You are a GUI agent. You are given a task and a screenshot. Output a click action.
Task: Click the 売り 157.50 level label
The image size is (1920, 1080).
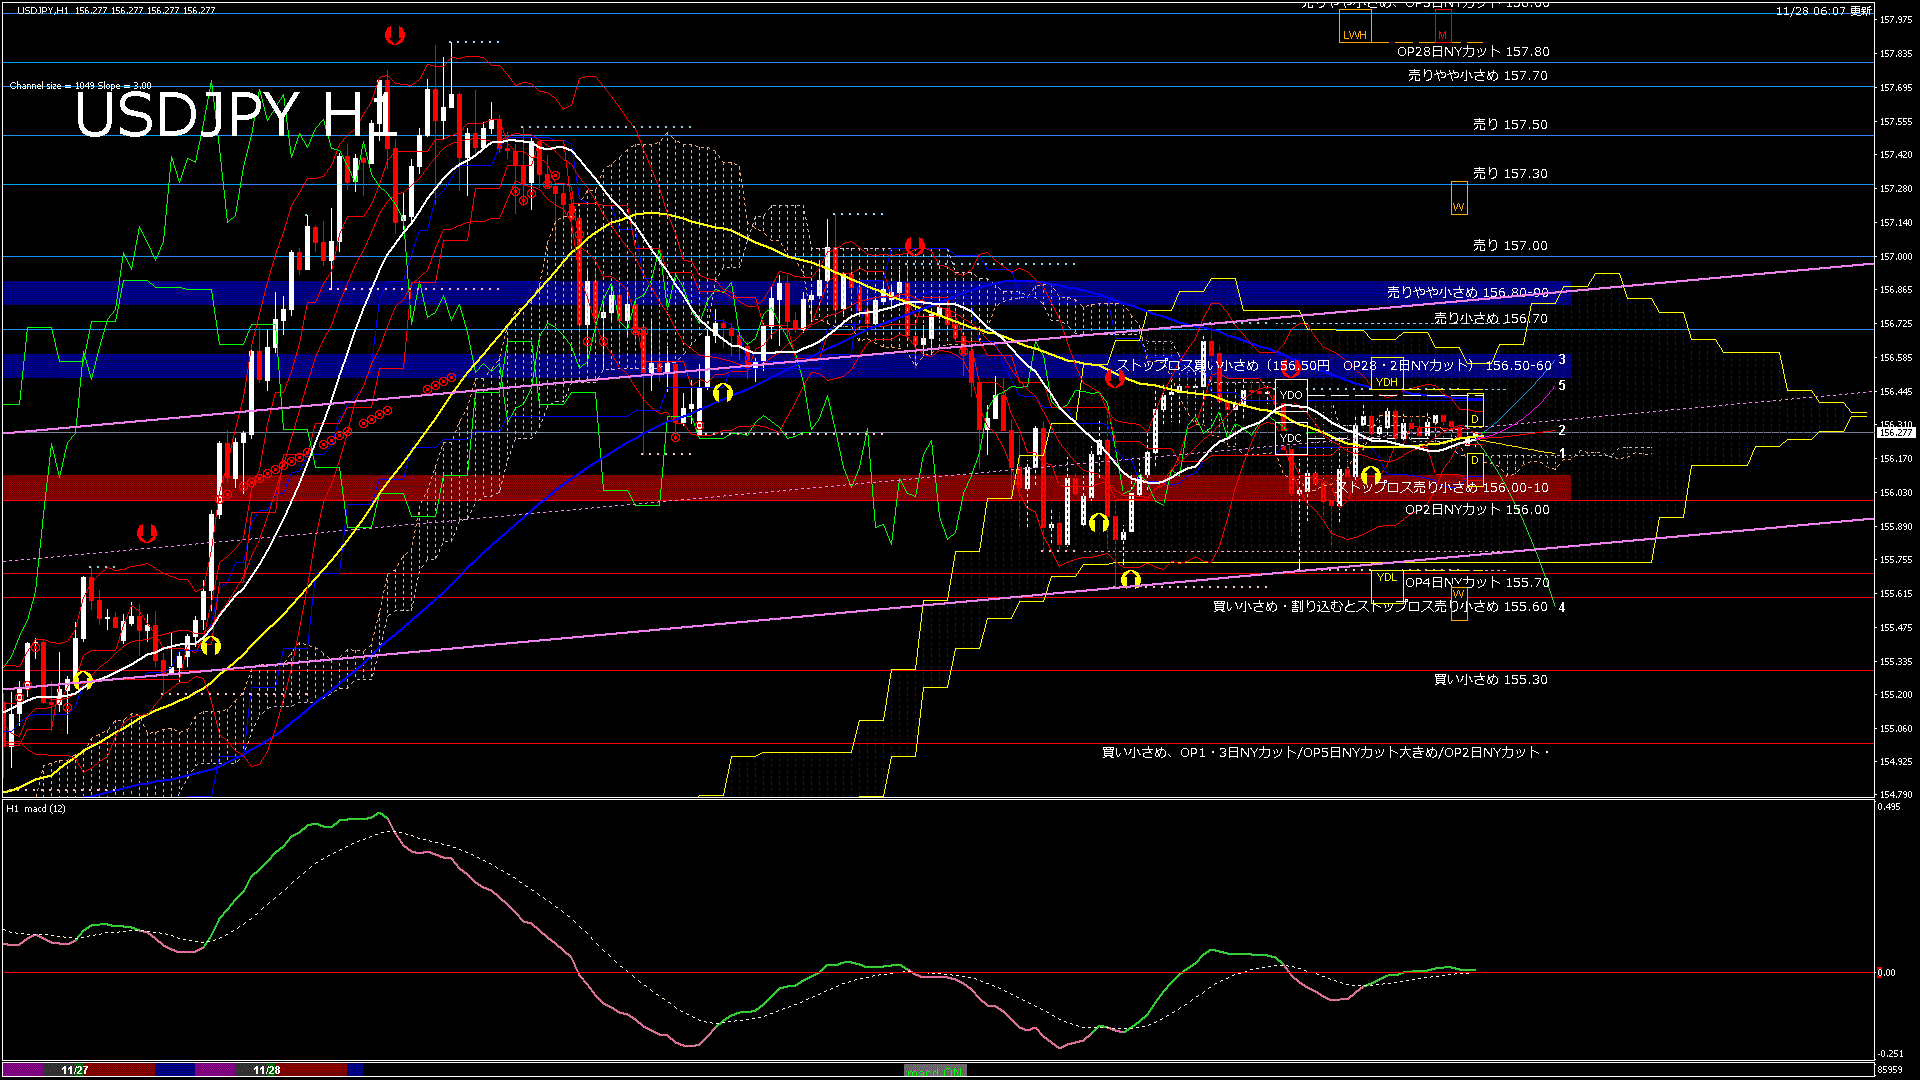click(1509, 125)
